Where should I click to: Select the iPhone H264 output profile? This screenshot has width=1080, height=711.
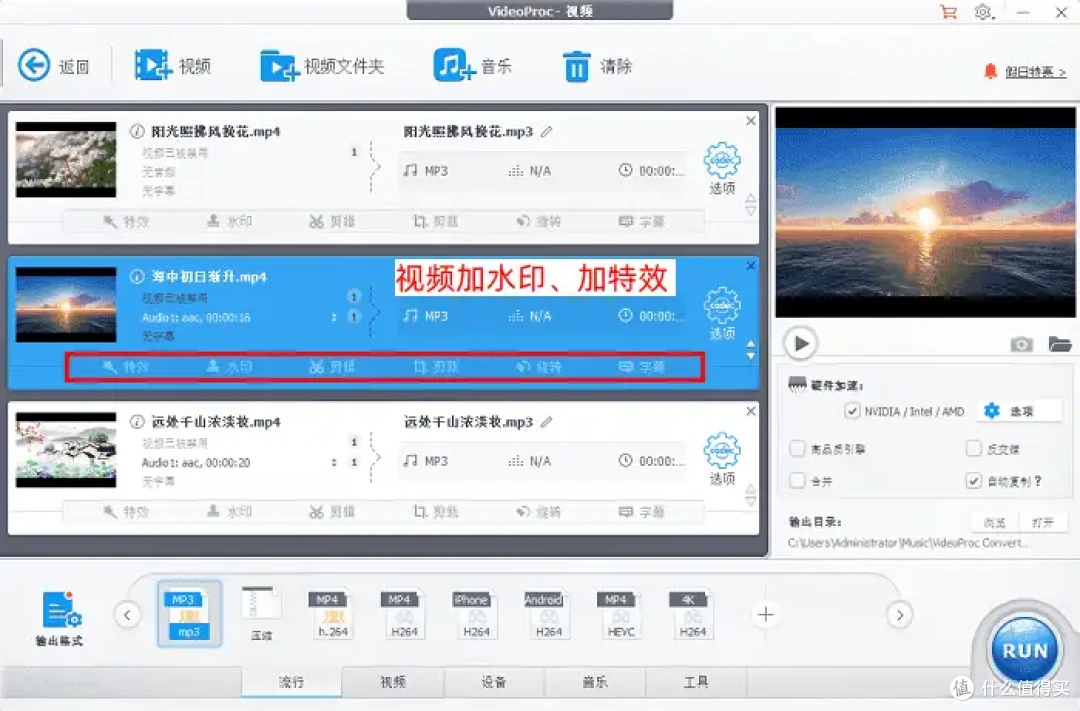tap(476, 614)
